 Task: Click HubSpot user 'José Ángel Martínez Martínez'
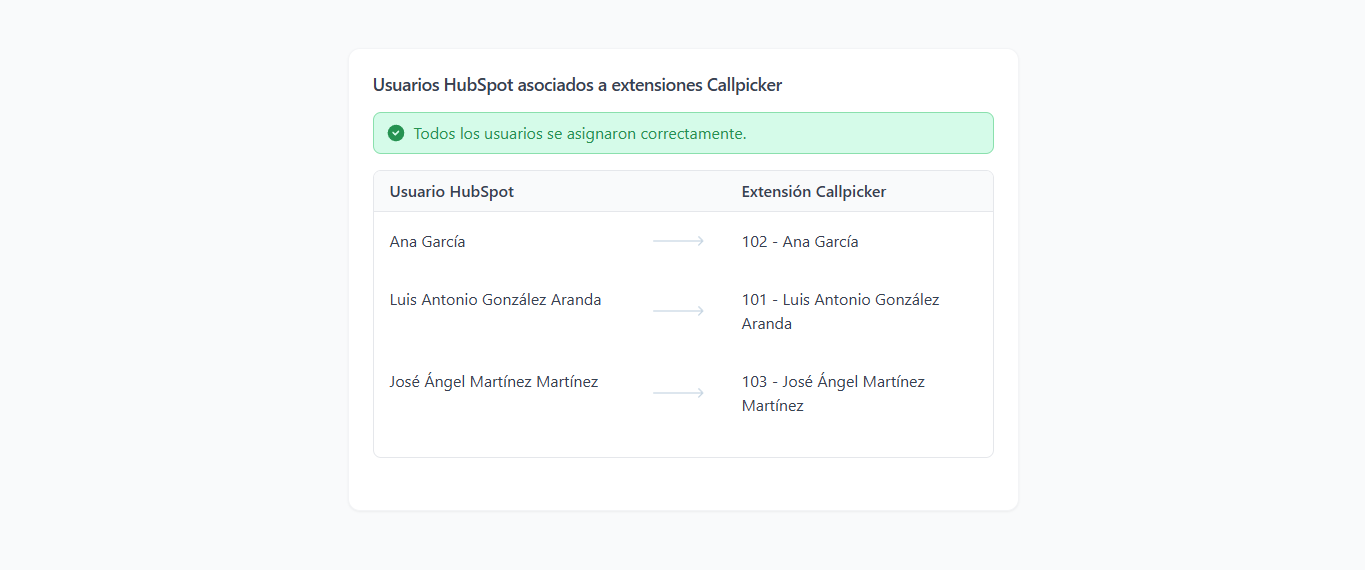coord(494,381)
